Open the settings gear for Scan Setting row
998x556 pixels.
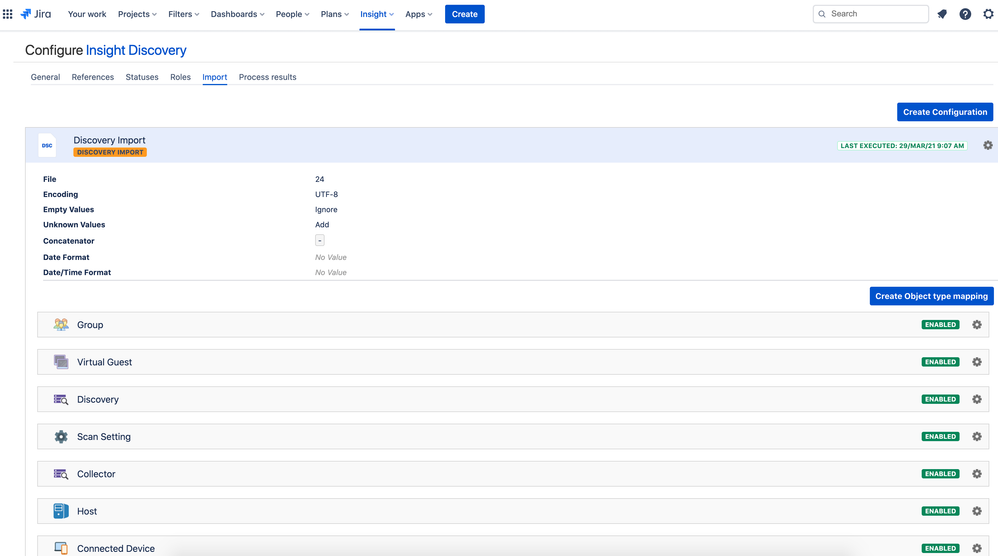click(977, 436)
